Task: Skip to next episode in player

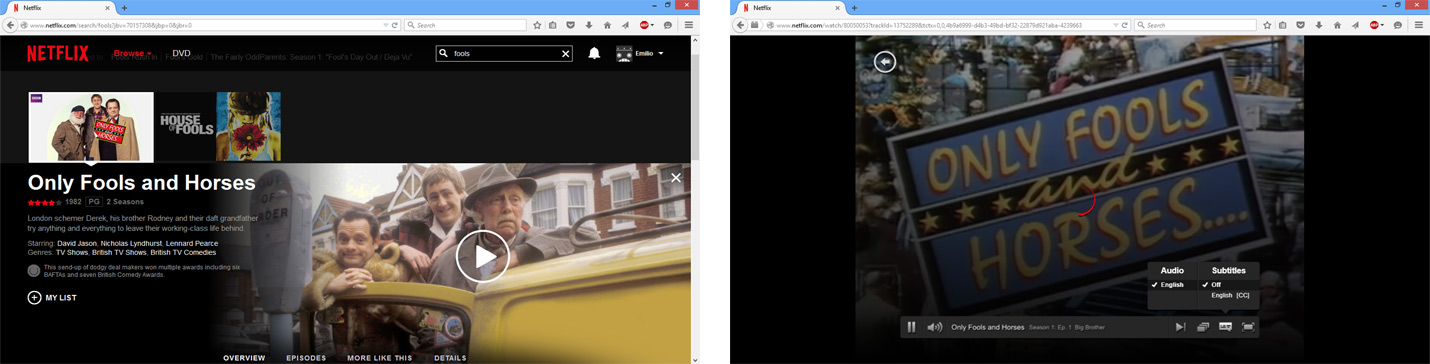Action: (x=1180, y=327)
